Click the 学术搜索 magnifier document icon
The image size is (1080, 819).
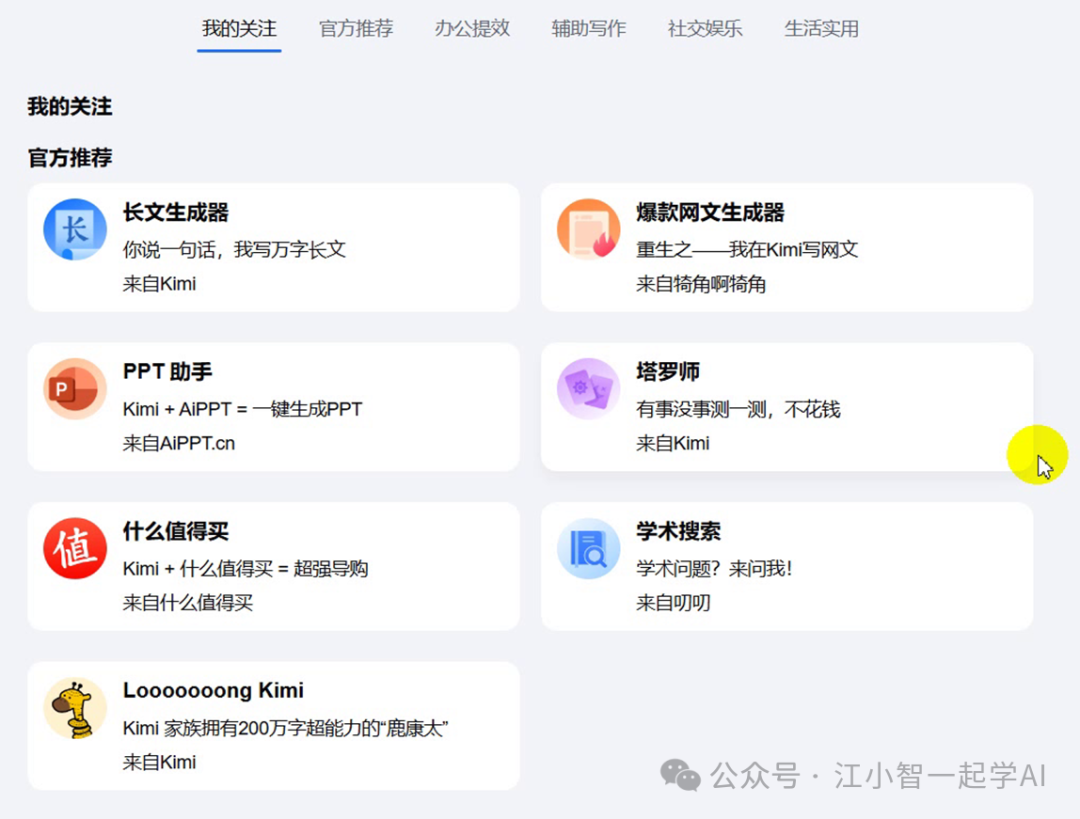588,548
